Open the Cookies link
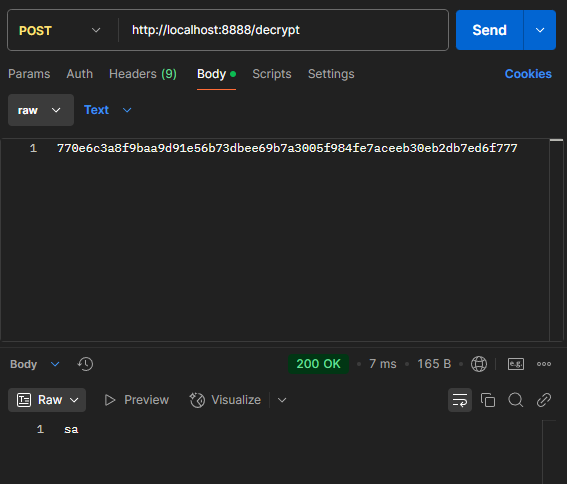 pyautogui.click(x=528, y=74)
